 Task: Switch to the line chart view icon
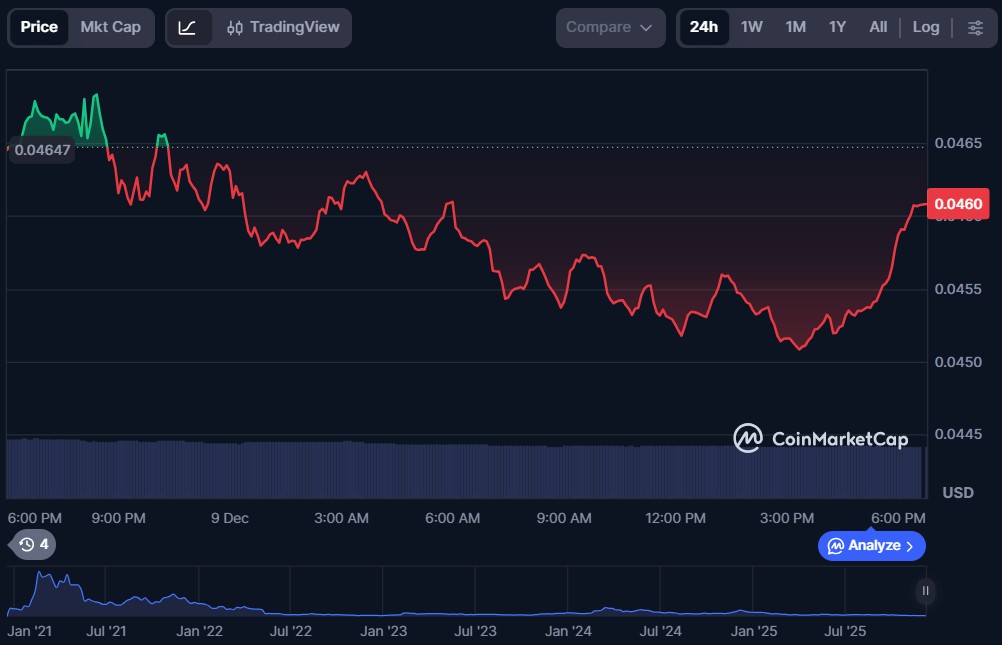click(187, 27)
